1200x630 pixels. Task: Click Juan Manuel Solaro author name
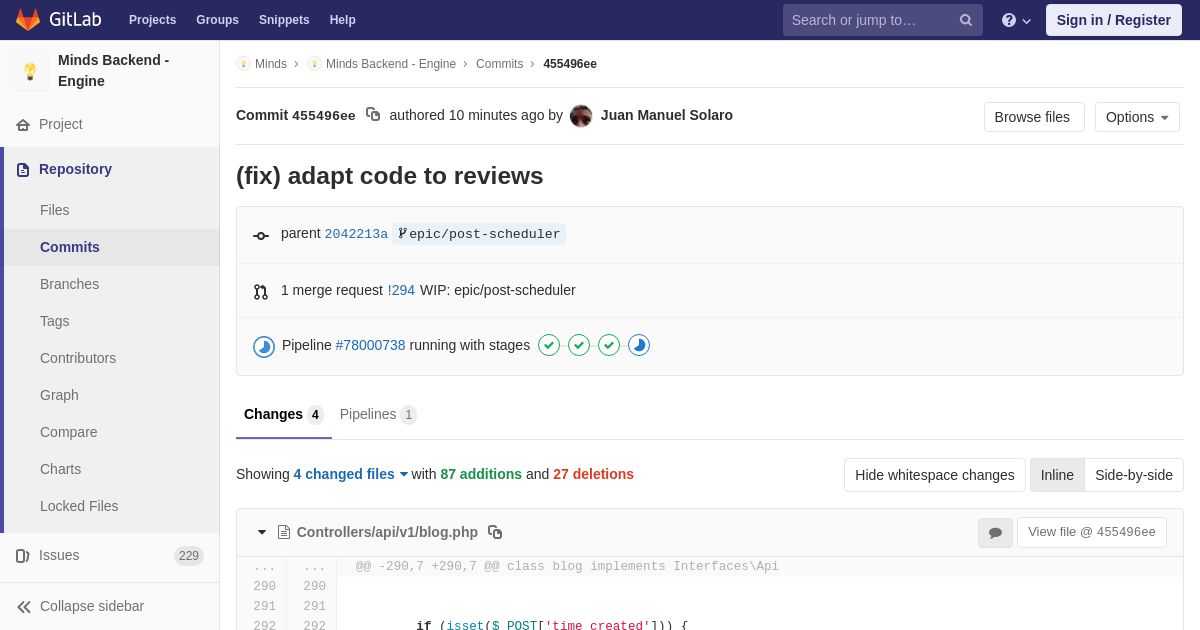click(x=667, y=115)
